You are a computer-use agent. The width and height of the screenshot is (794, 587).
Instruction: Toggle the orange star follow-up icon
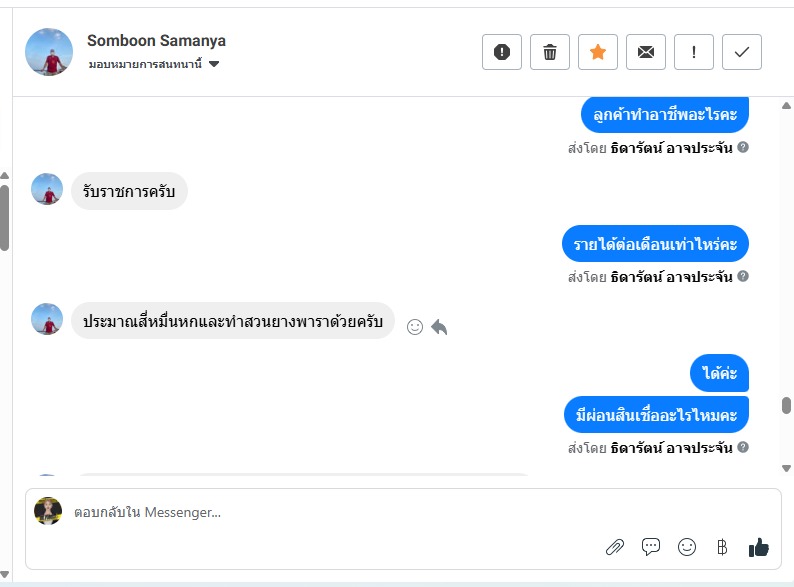598,52
